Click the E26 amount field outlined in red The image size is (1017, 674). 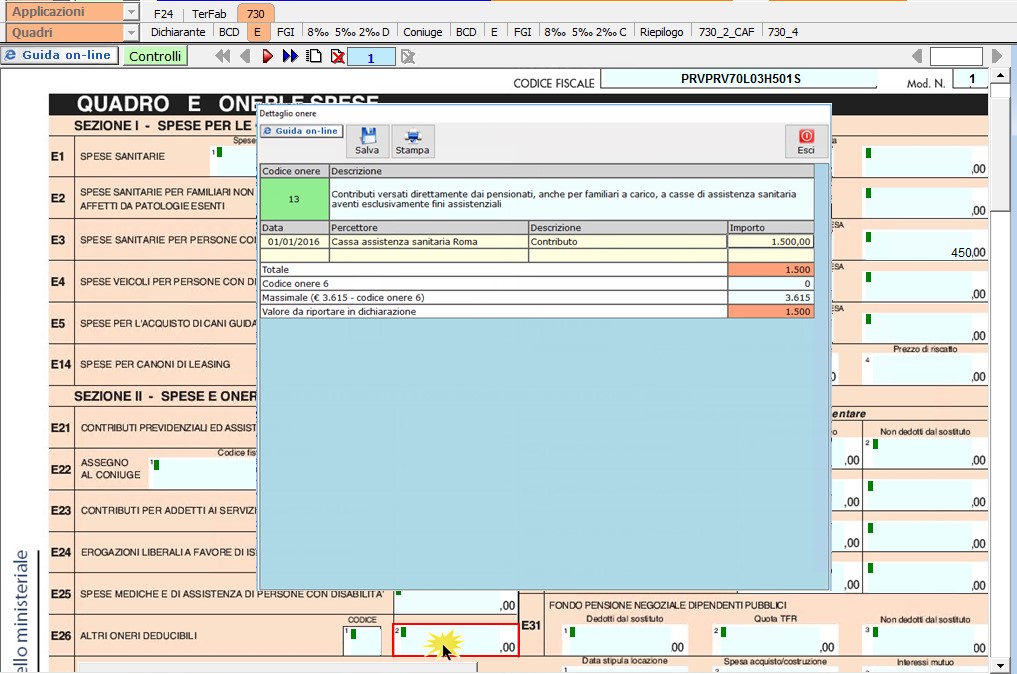(x=455, y=640)
